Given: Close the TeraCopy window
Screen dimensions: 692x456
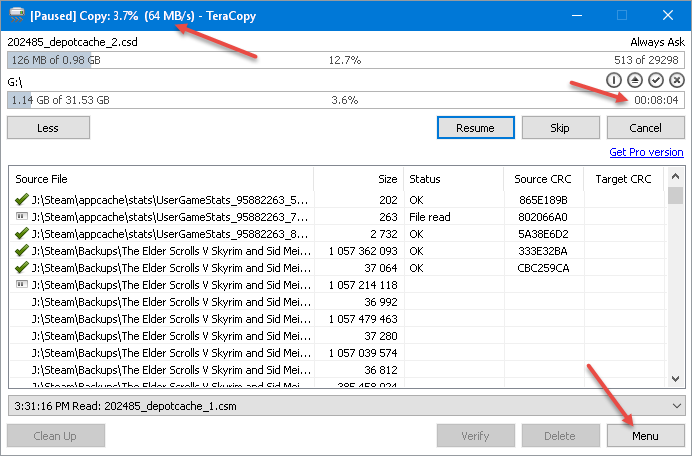Looking at the screenshot, I should click(x=668, y=15).
